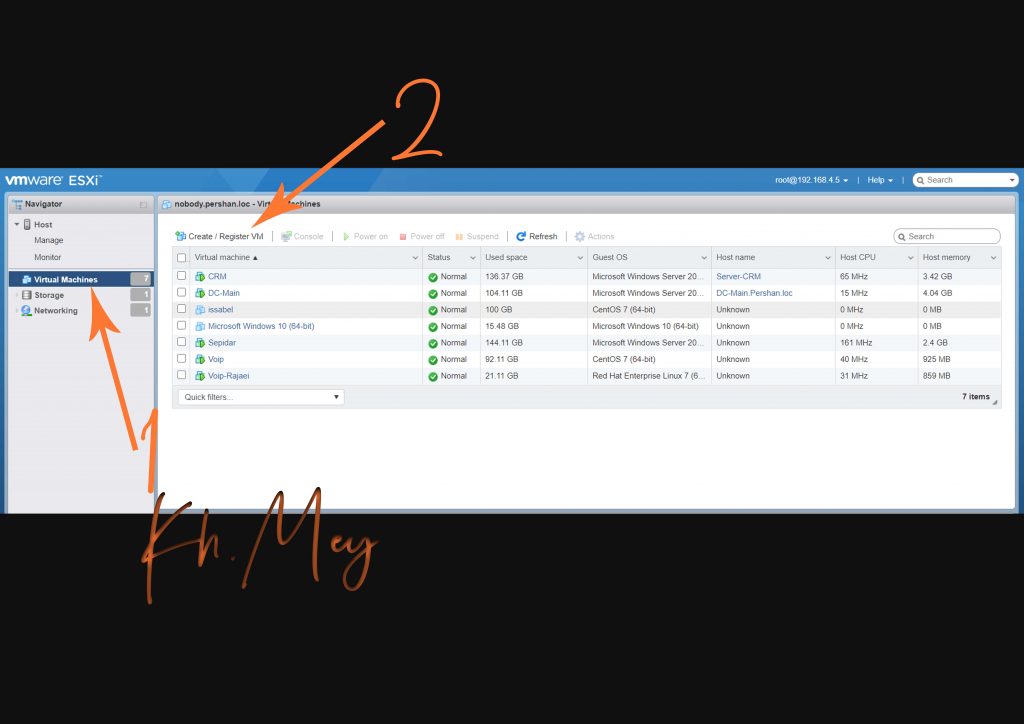Check the CRM row checkbox
The height and width of the screenshot is (724, 1024).
[182, 276]
